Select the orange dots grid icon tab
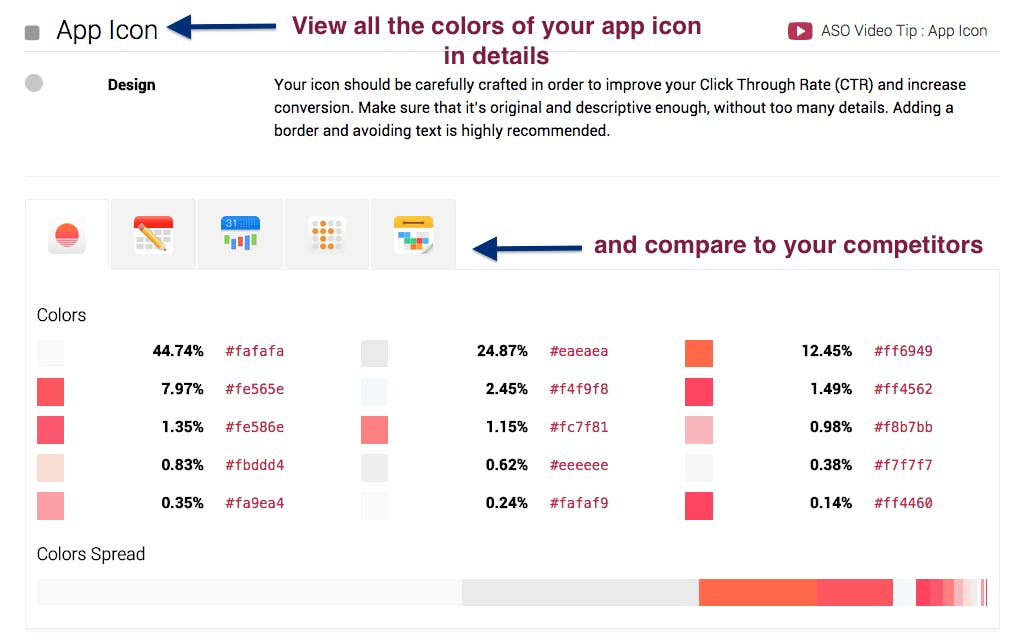Screen dimensions: 1035x639 point(327,236)
